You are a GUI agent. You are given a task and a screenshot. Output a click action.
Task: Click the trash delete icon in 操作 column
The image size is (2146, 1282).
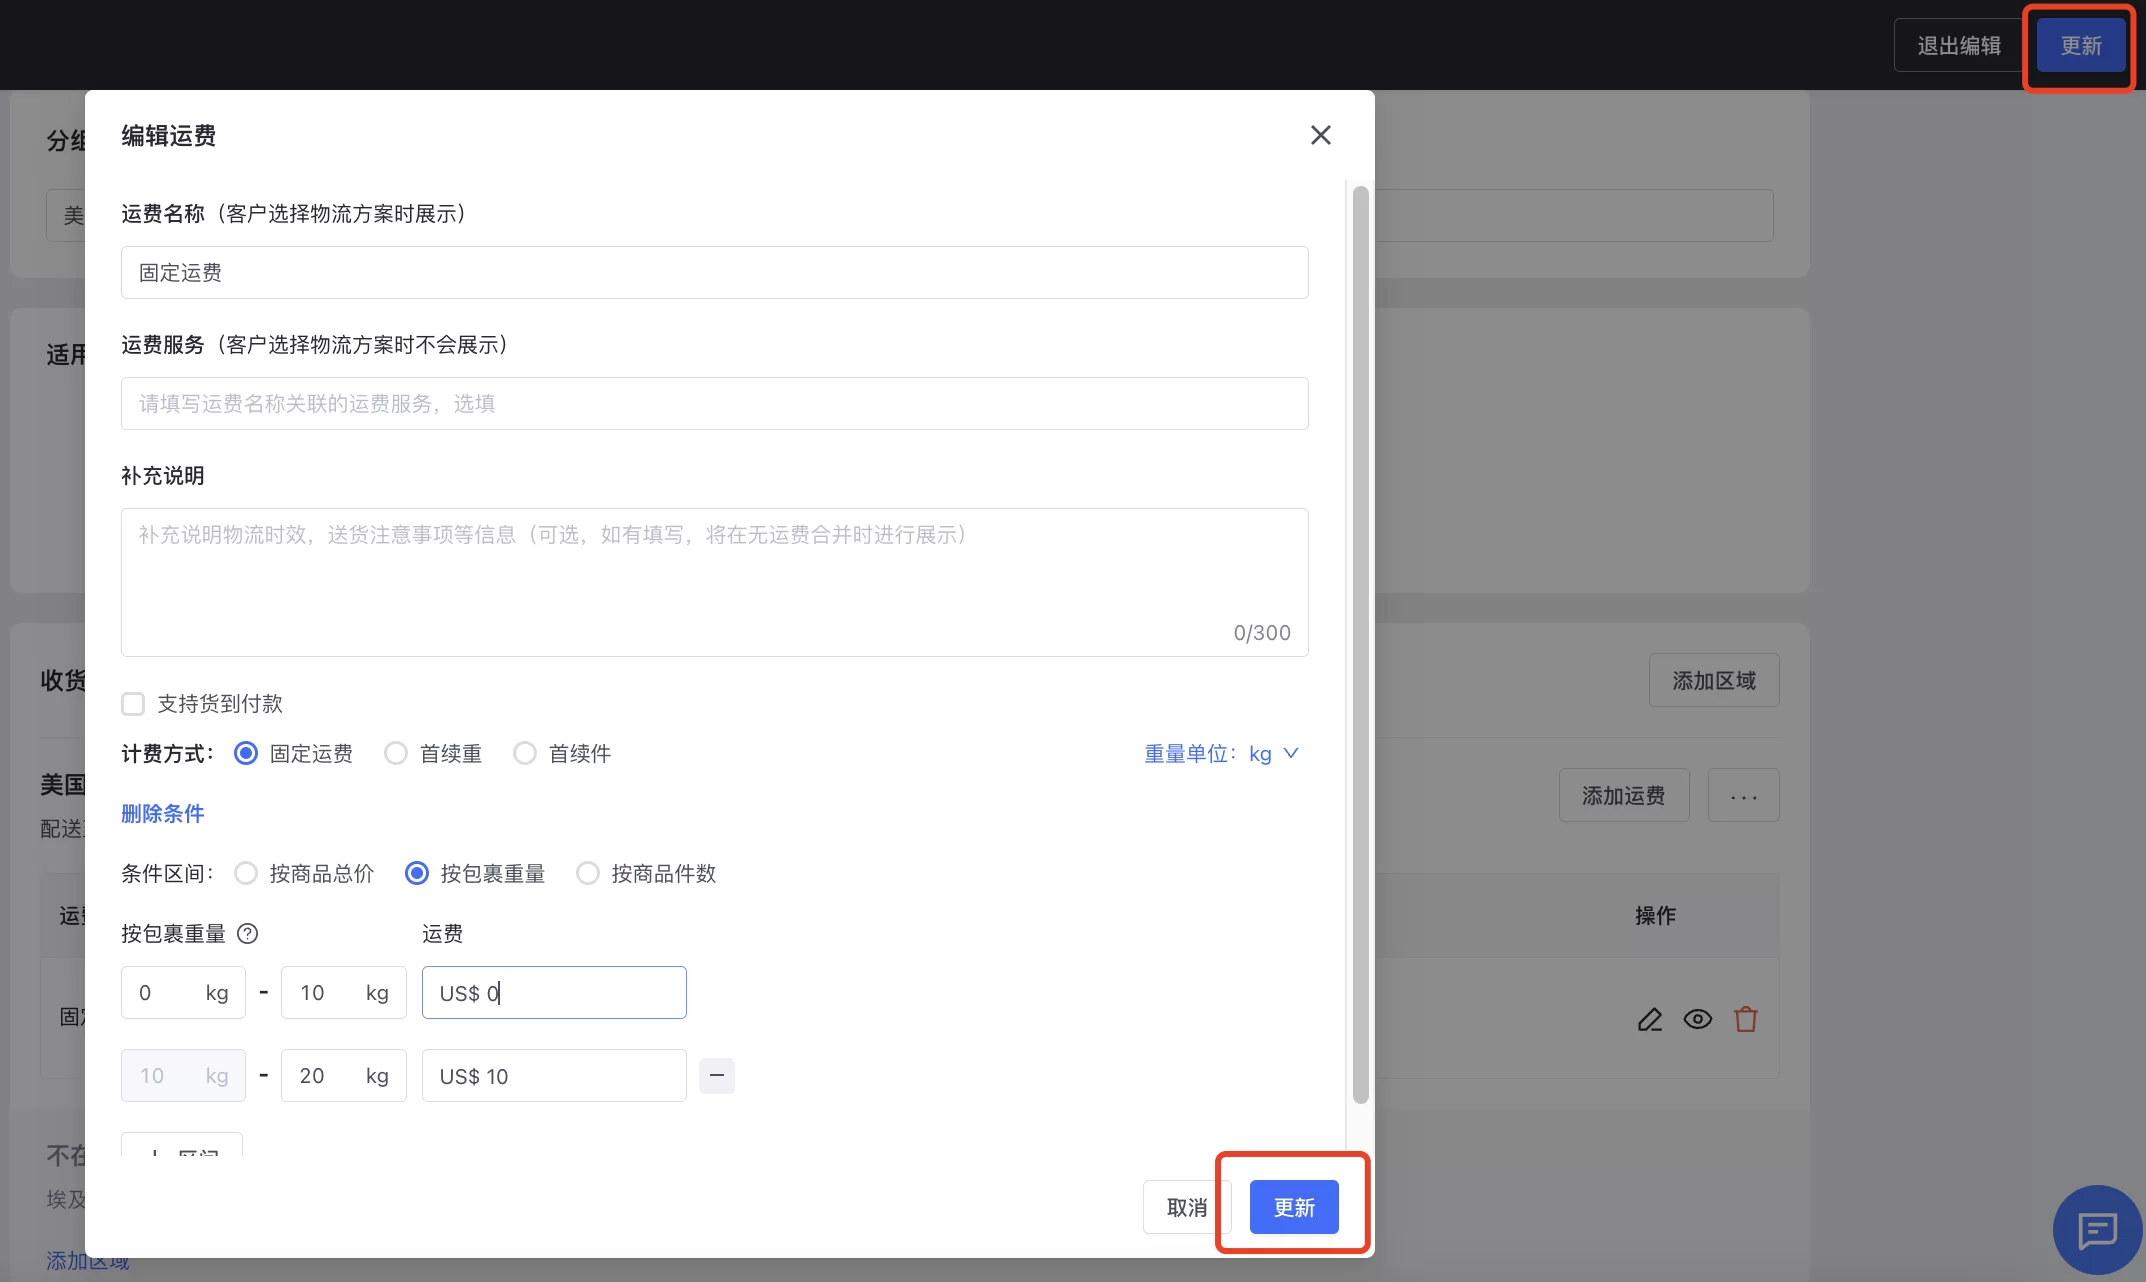click(x=1746, y=1019)
